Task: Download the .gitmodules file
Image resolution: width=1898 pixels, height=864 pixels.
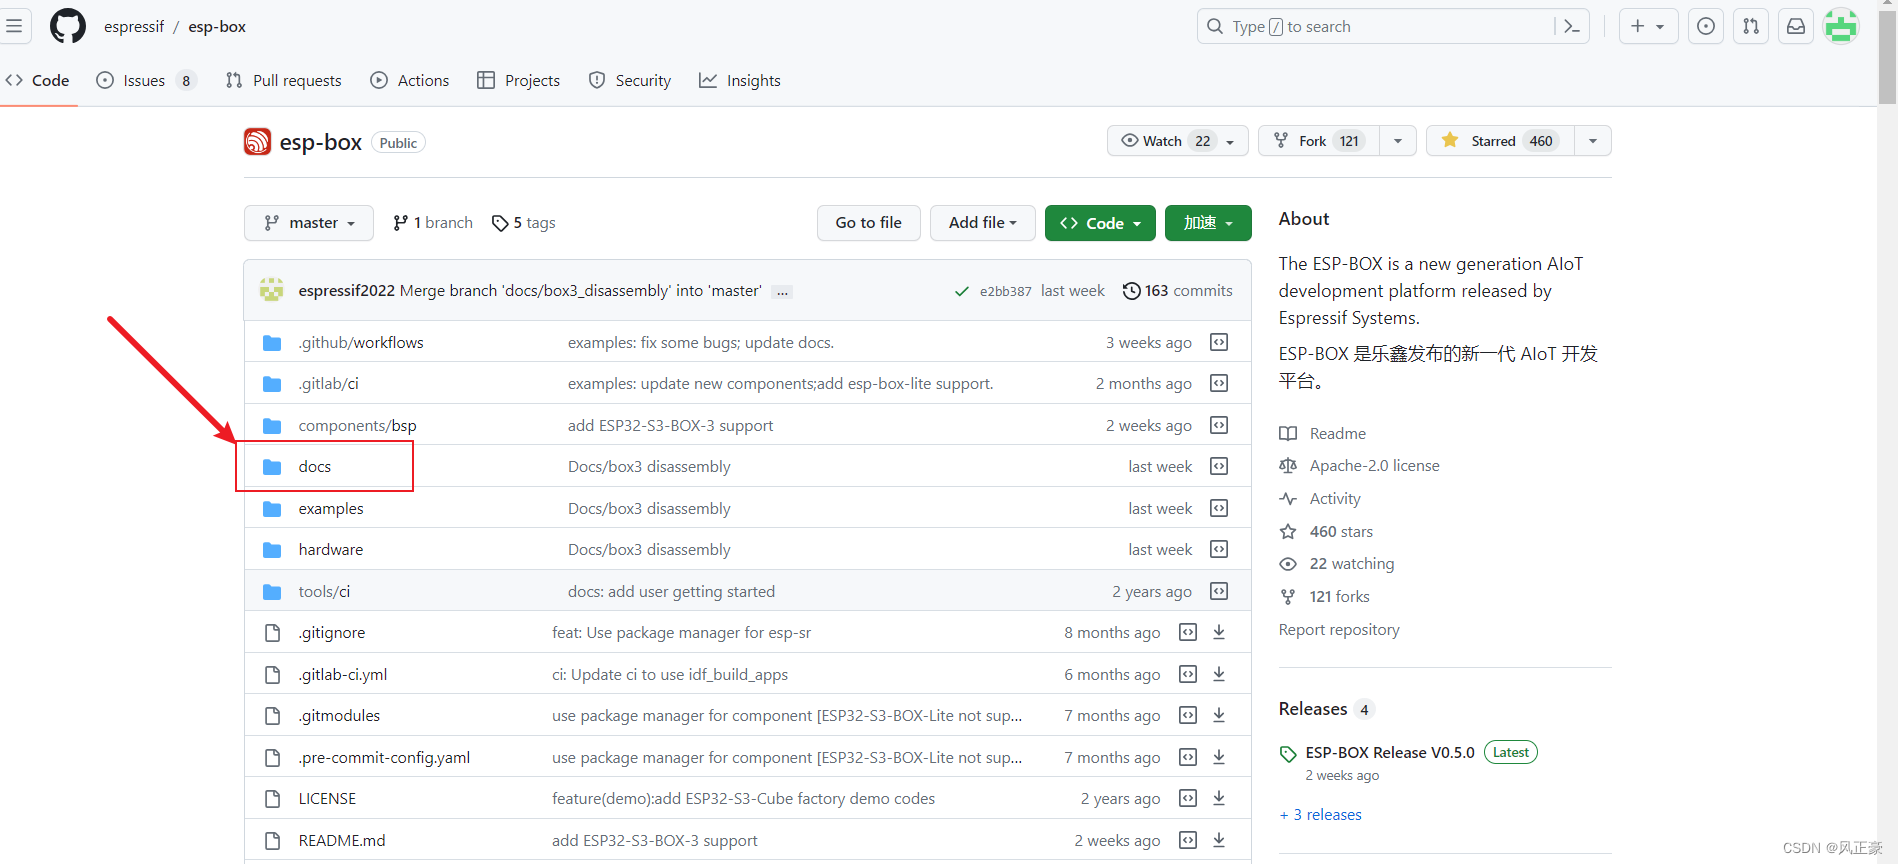Action: coord(1219,715)
